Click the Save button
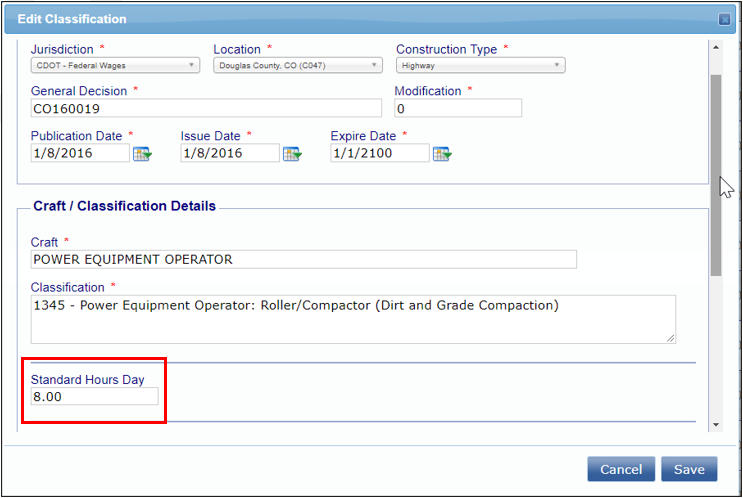 [689, 469]
